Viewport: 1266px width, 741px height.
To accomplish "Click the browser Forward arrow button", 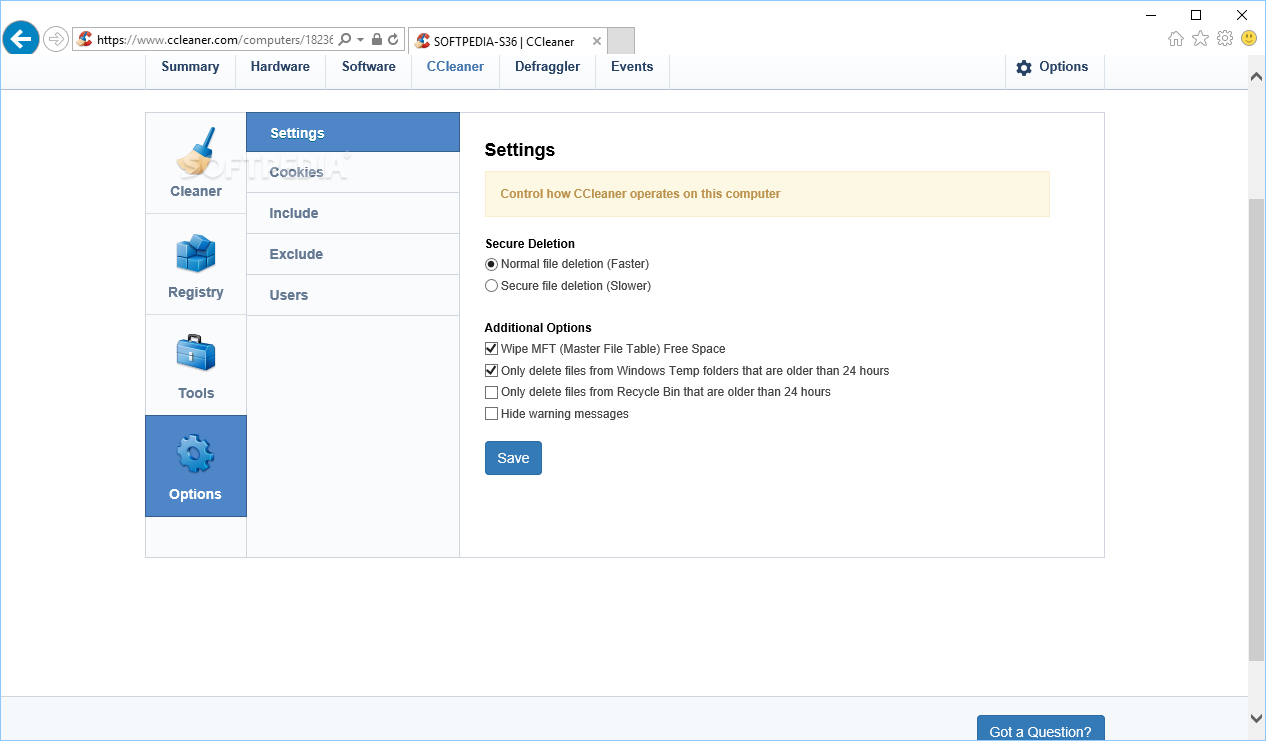I will [x=55, y=40].
